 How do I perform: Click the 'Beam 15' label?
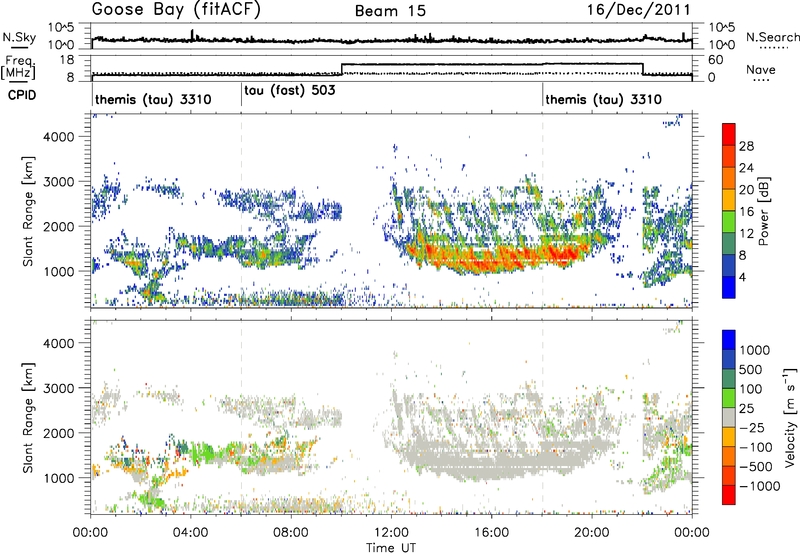click(x=390, y=11)
